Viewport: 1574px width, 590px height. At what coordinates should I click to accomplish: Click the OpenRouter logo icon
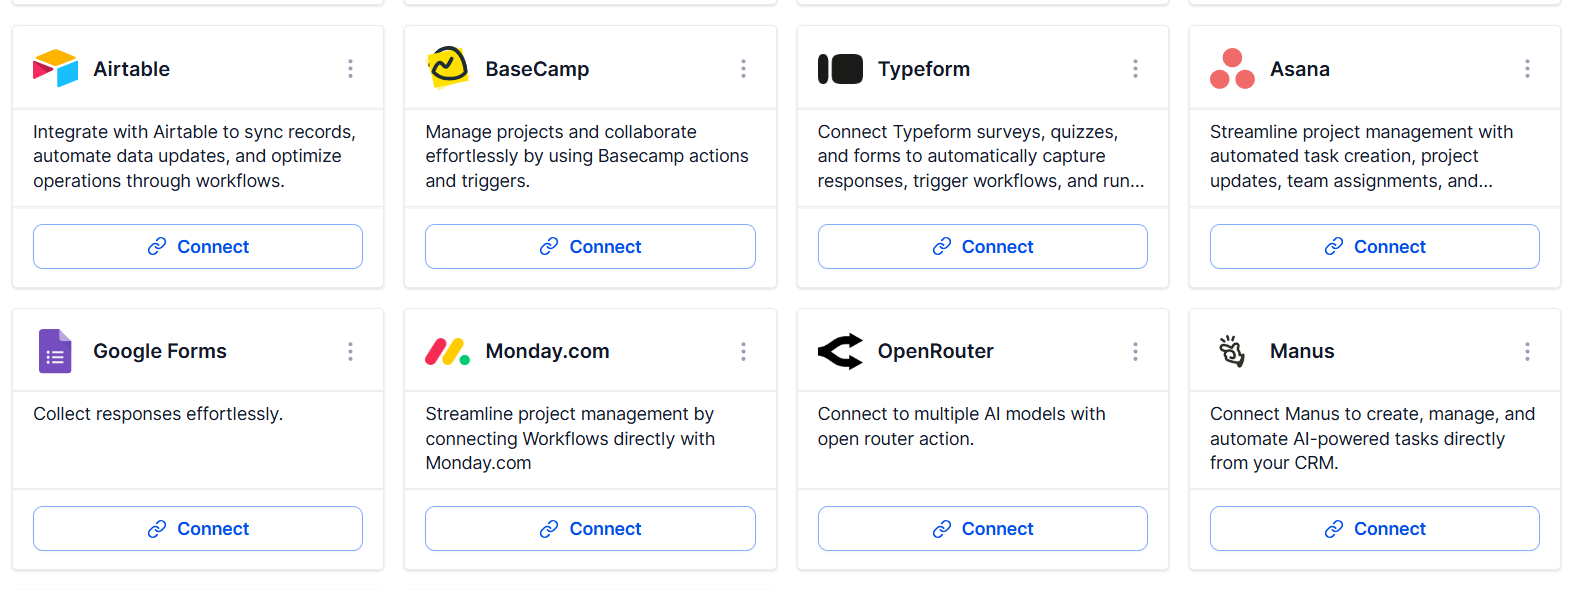point(840,350)
